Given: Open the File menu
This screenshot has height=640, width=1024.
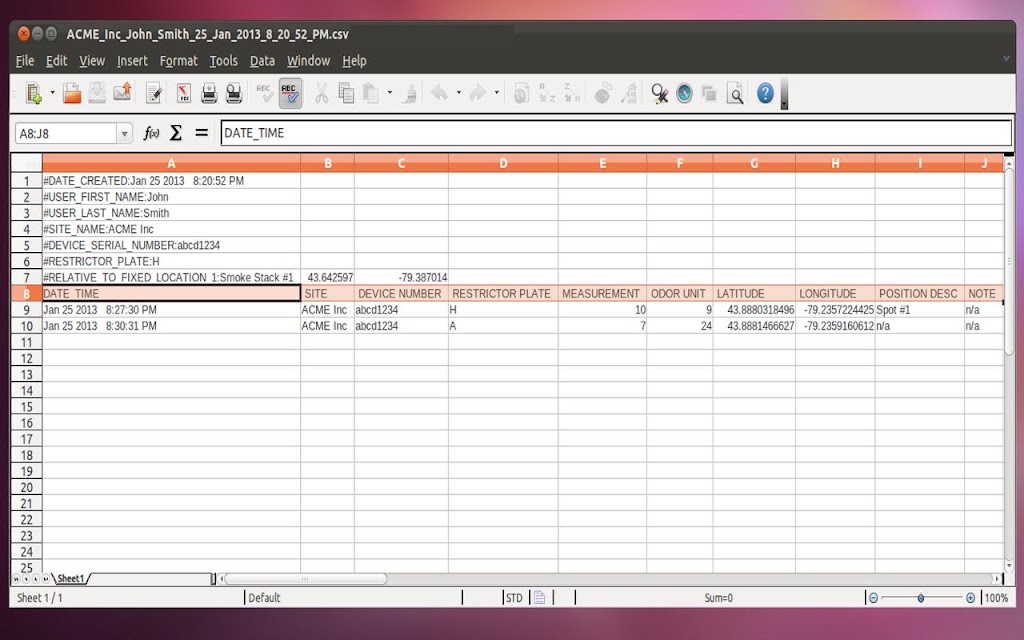Looking at the screenshot, I should click(25, 61).
